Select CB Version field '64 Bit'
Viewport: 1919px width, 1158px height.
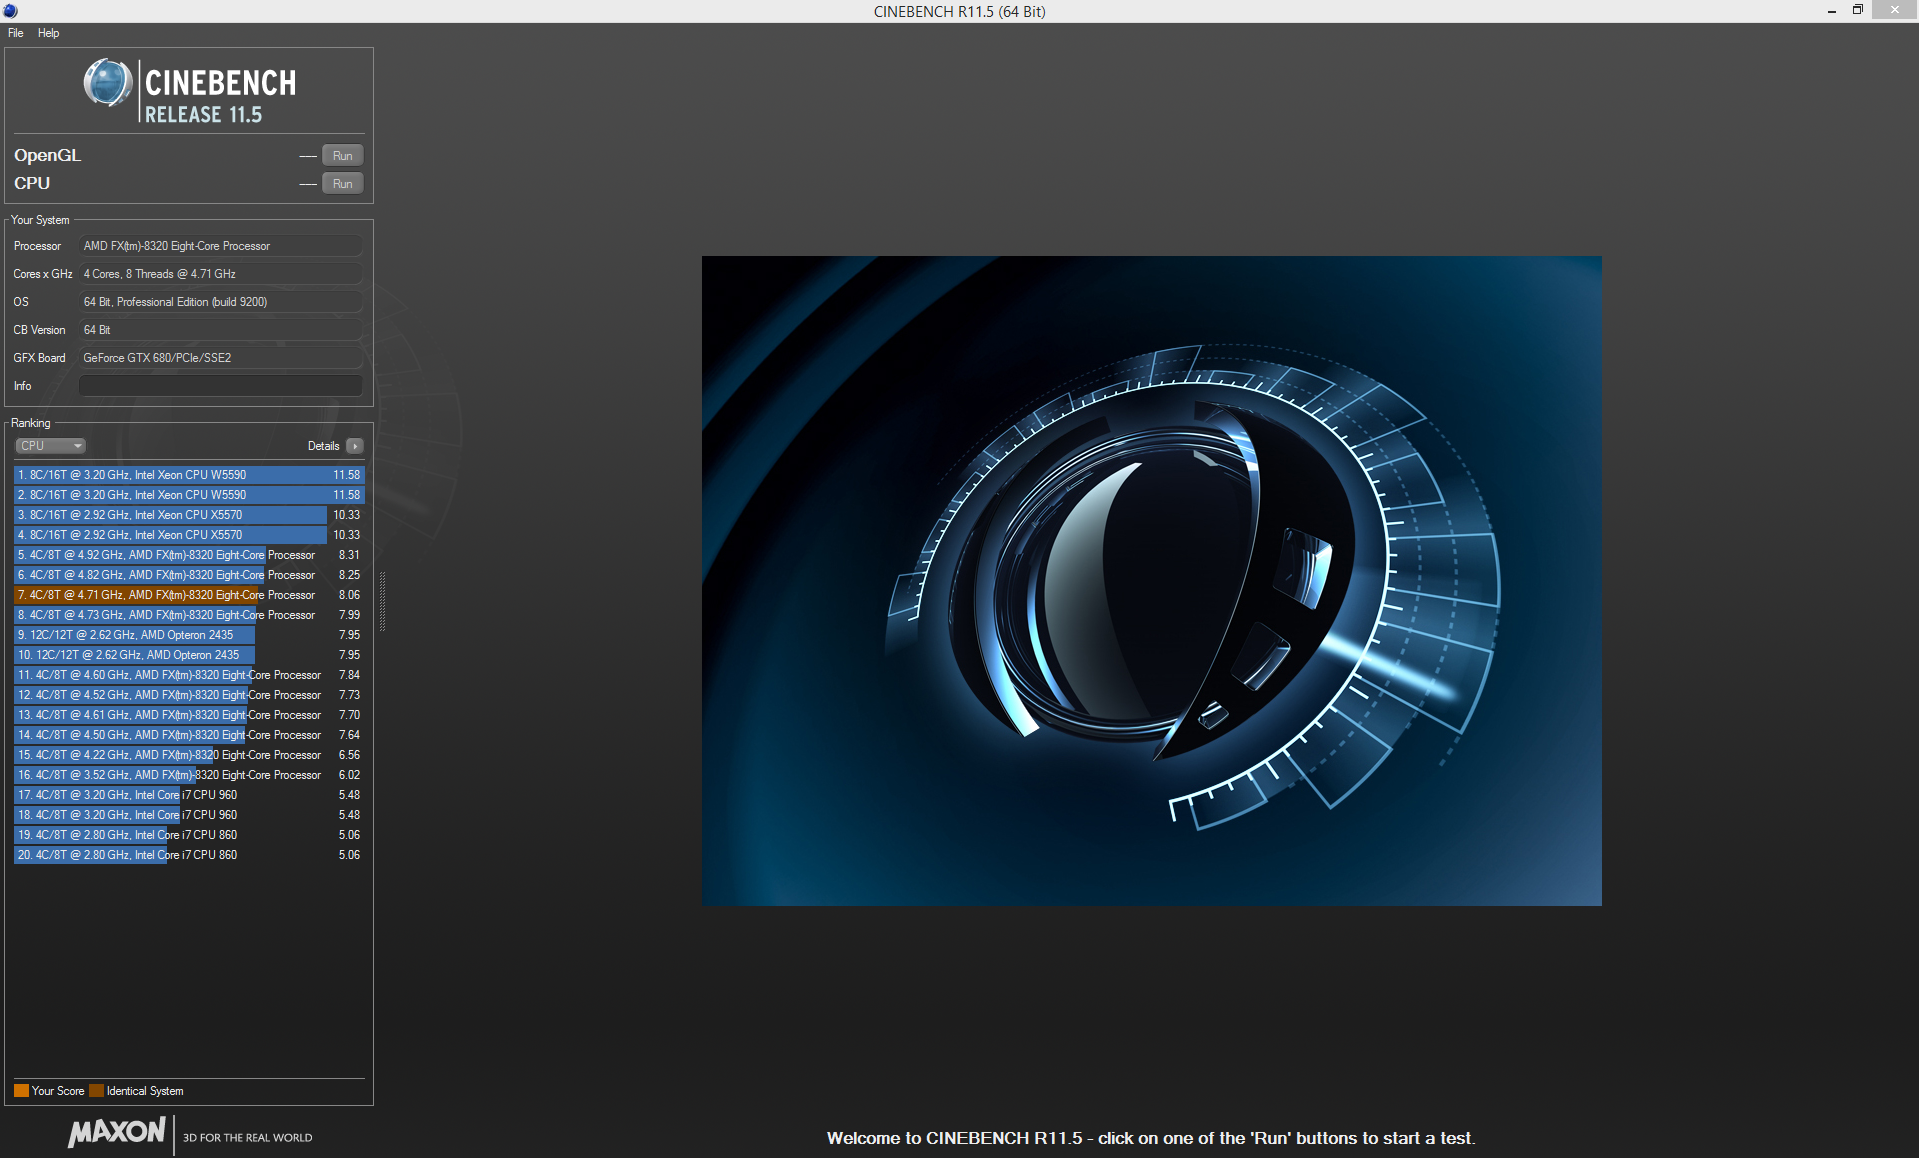click(x=221, y=330)
